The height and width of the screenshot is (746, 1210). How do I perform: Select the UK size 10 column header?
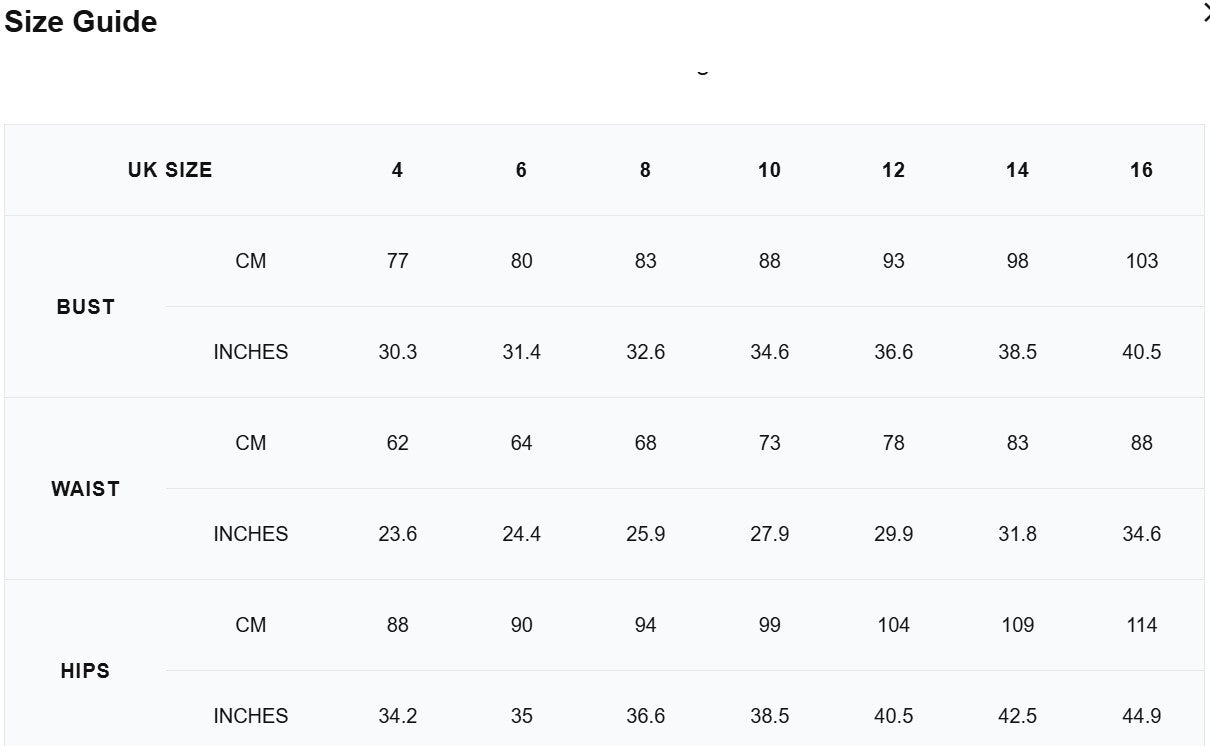[x=769, y=170]
